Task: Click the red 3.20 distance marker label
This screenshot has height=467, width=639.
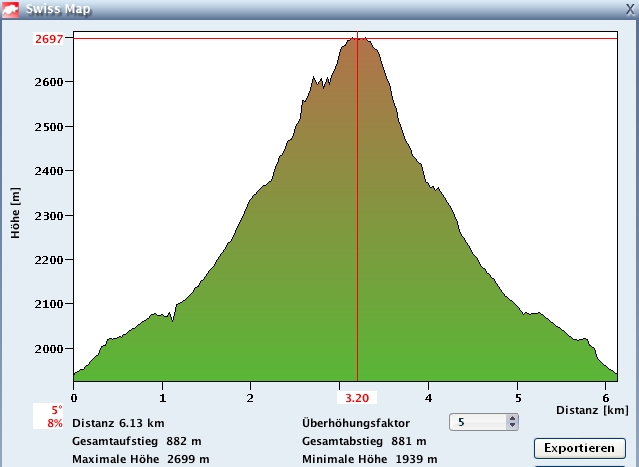Action: coord(357,397)
